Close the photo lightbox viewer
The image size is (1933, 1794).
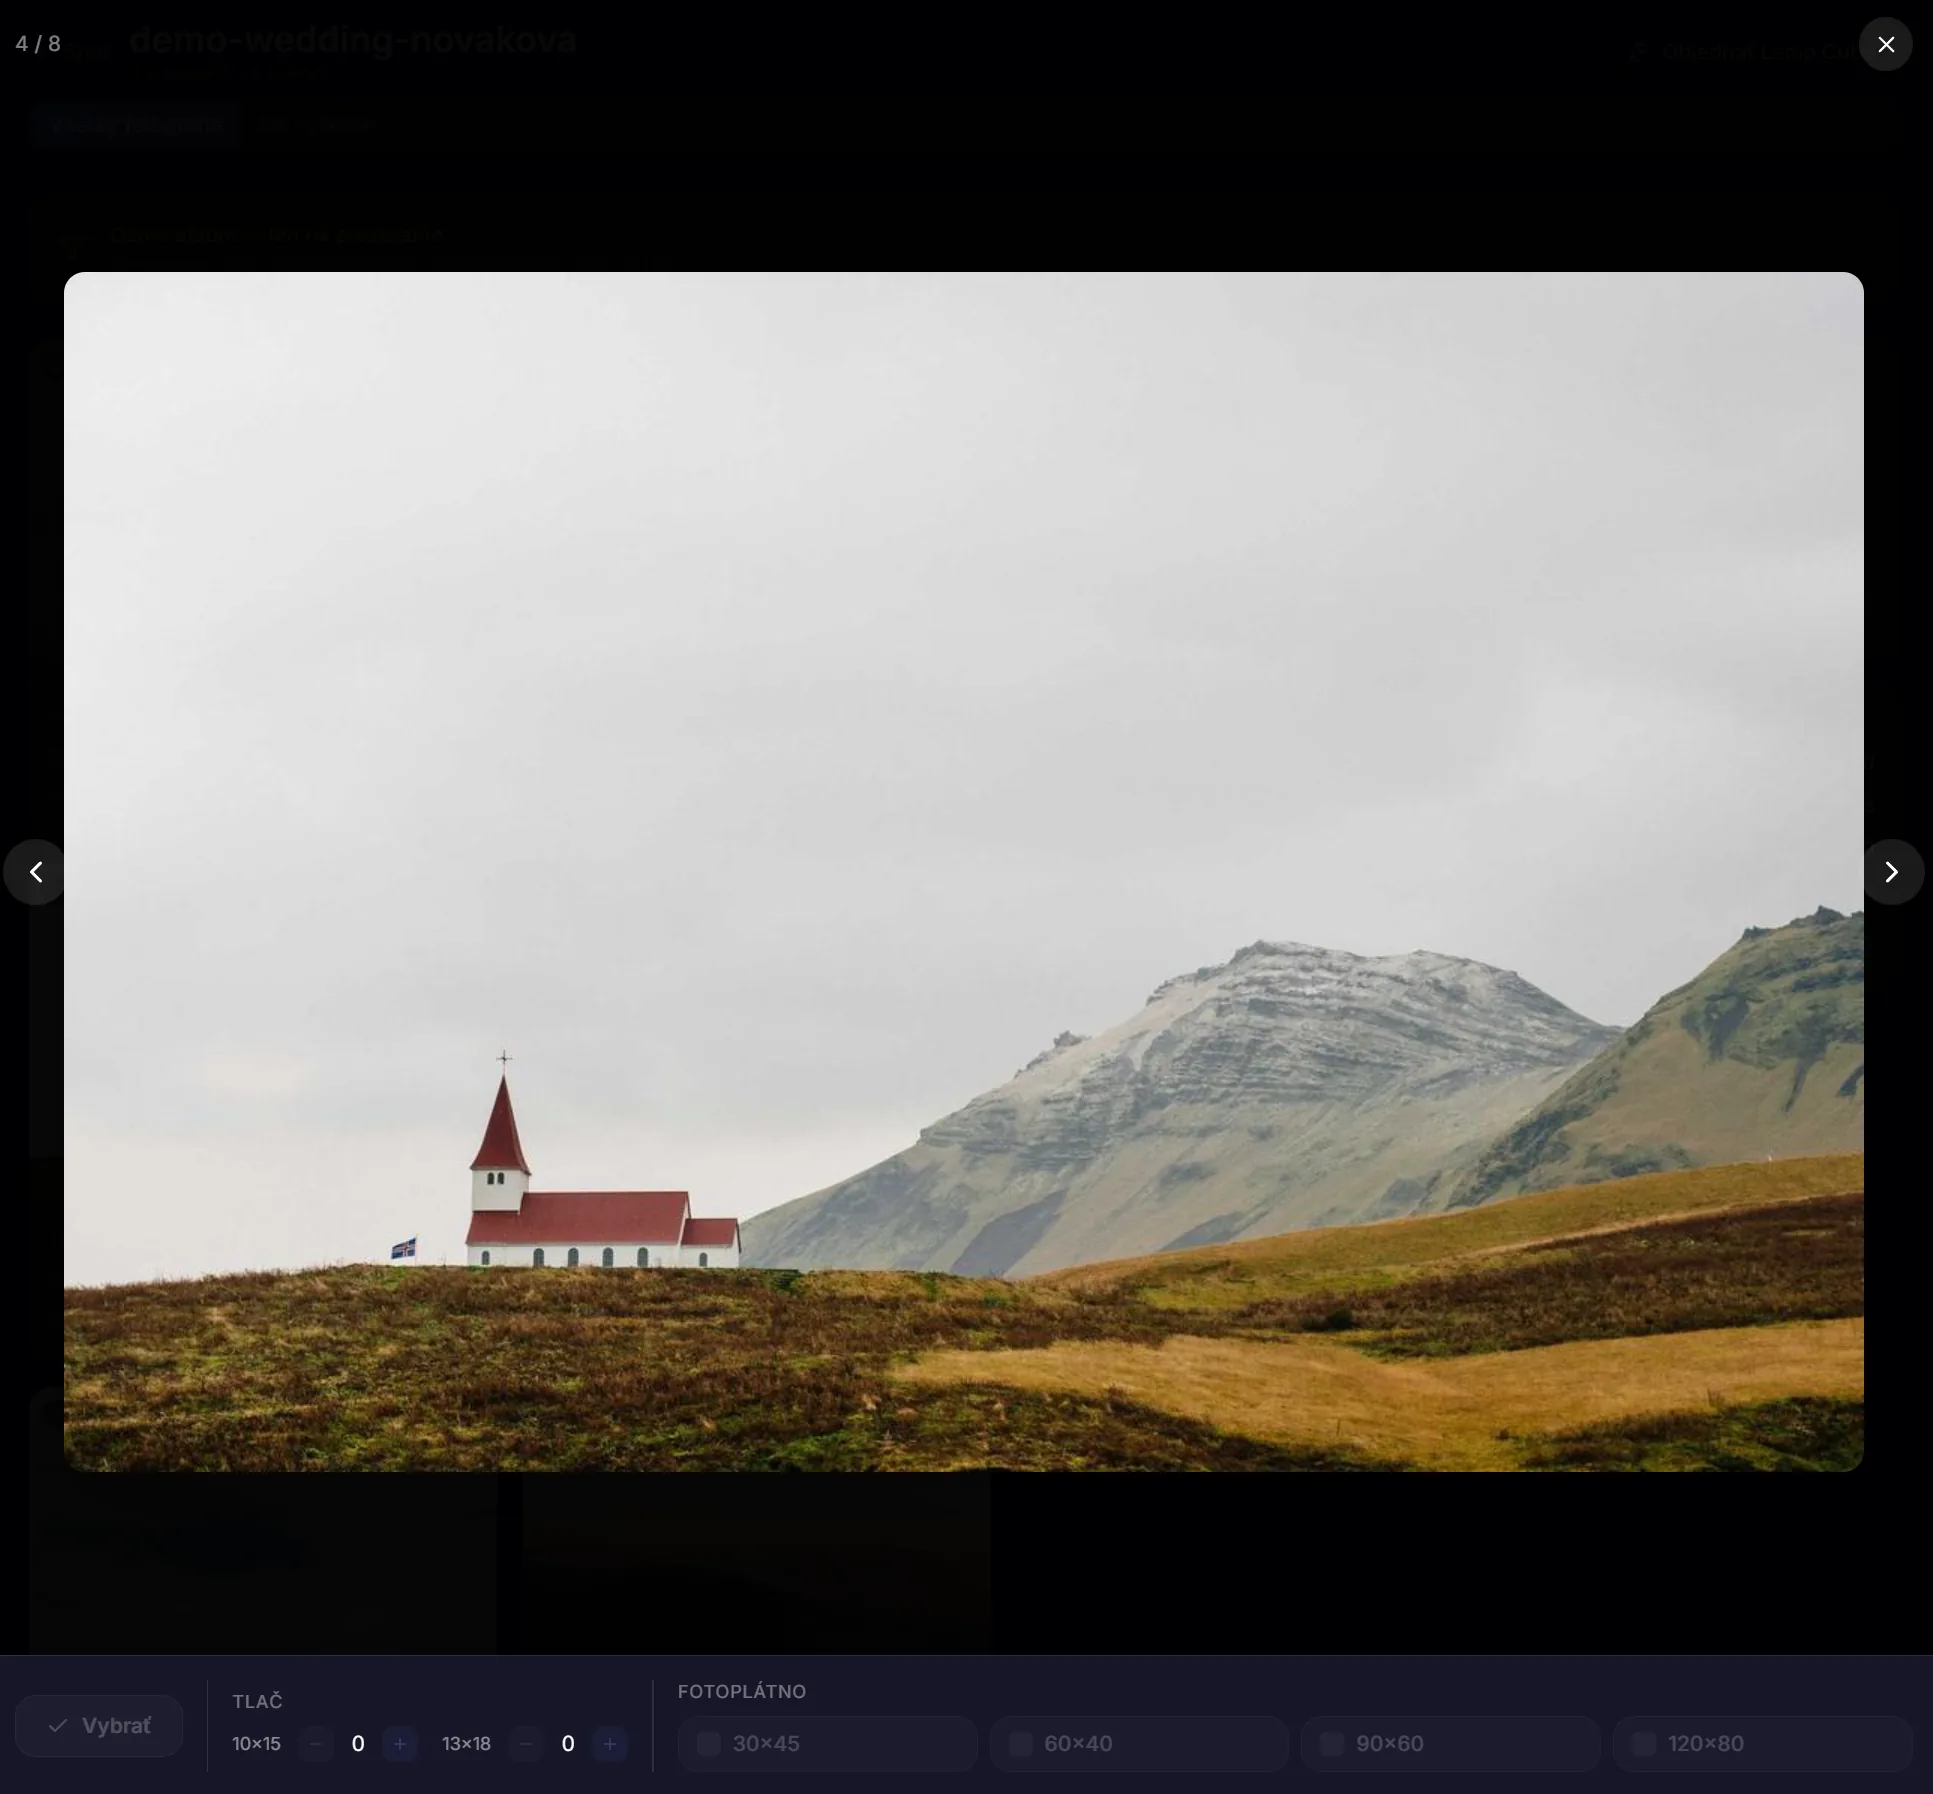(x=1885, y=44)
